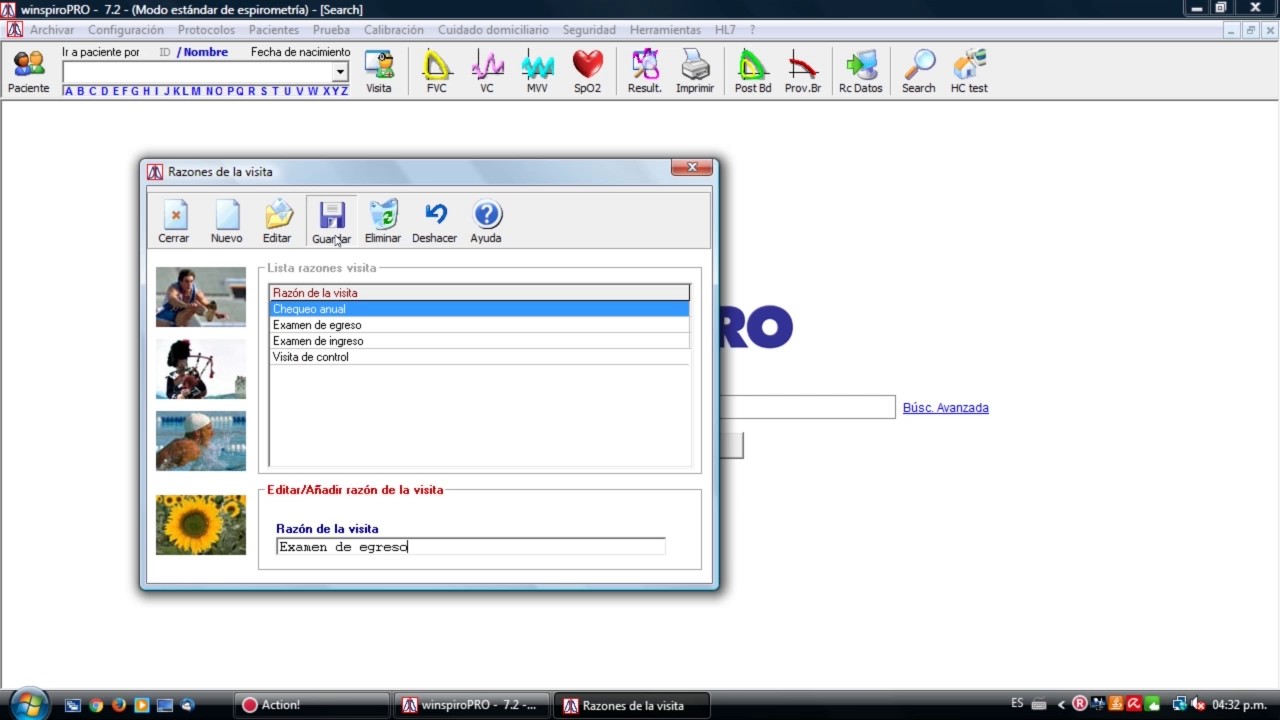Click the main search field behind the dialog

(807, 407)
